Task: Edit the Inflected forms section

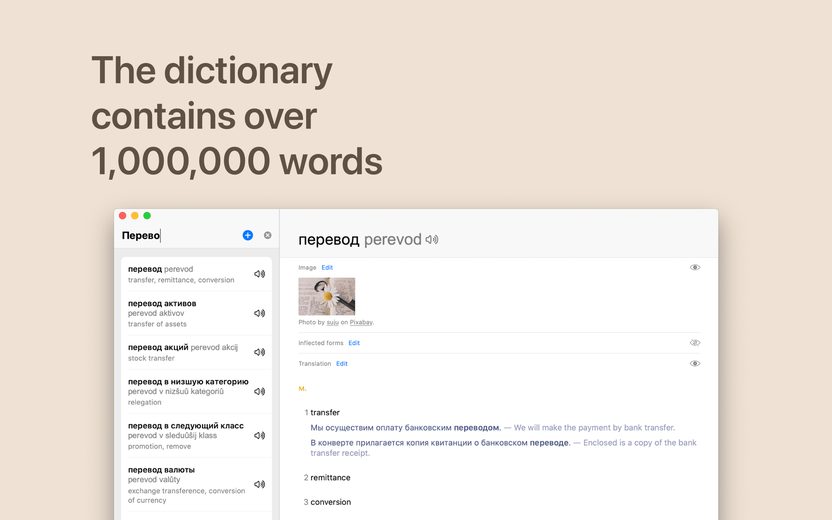Action: 354,343
